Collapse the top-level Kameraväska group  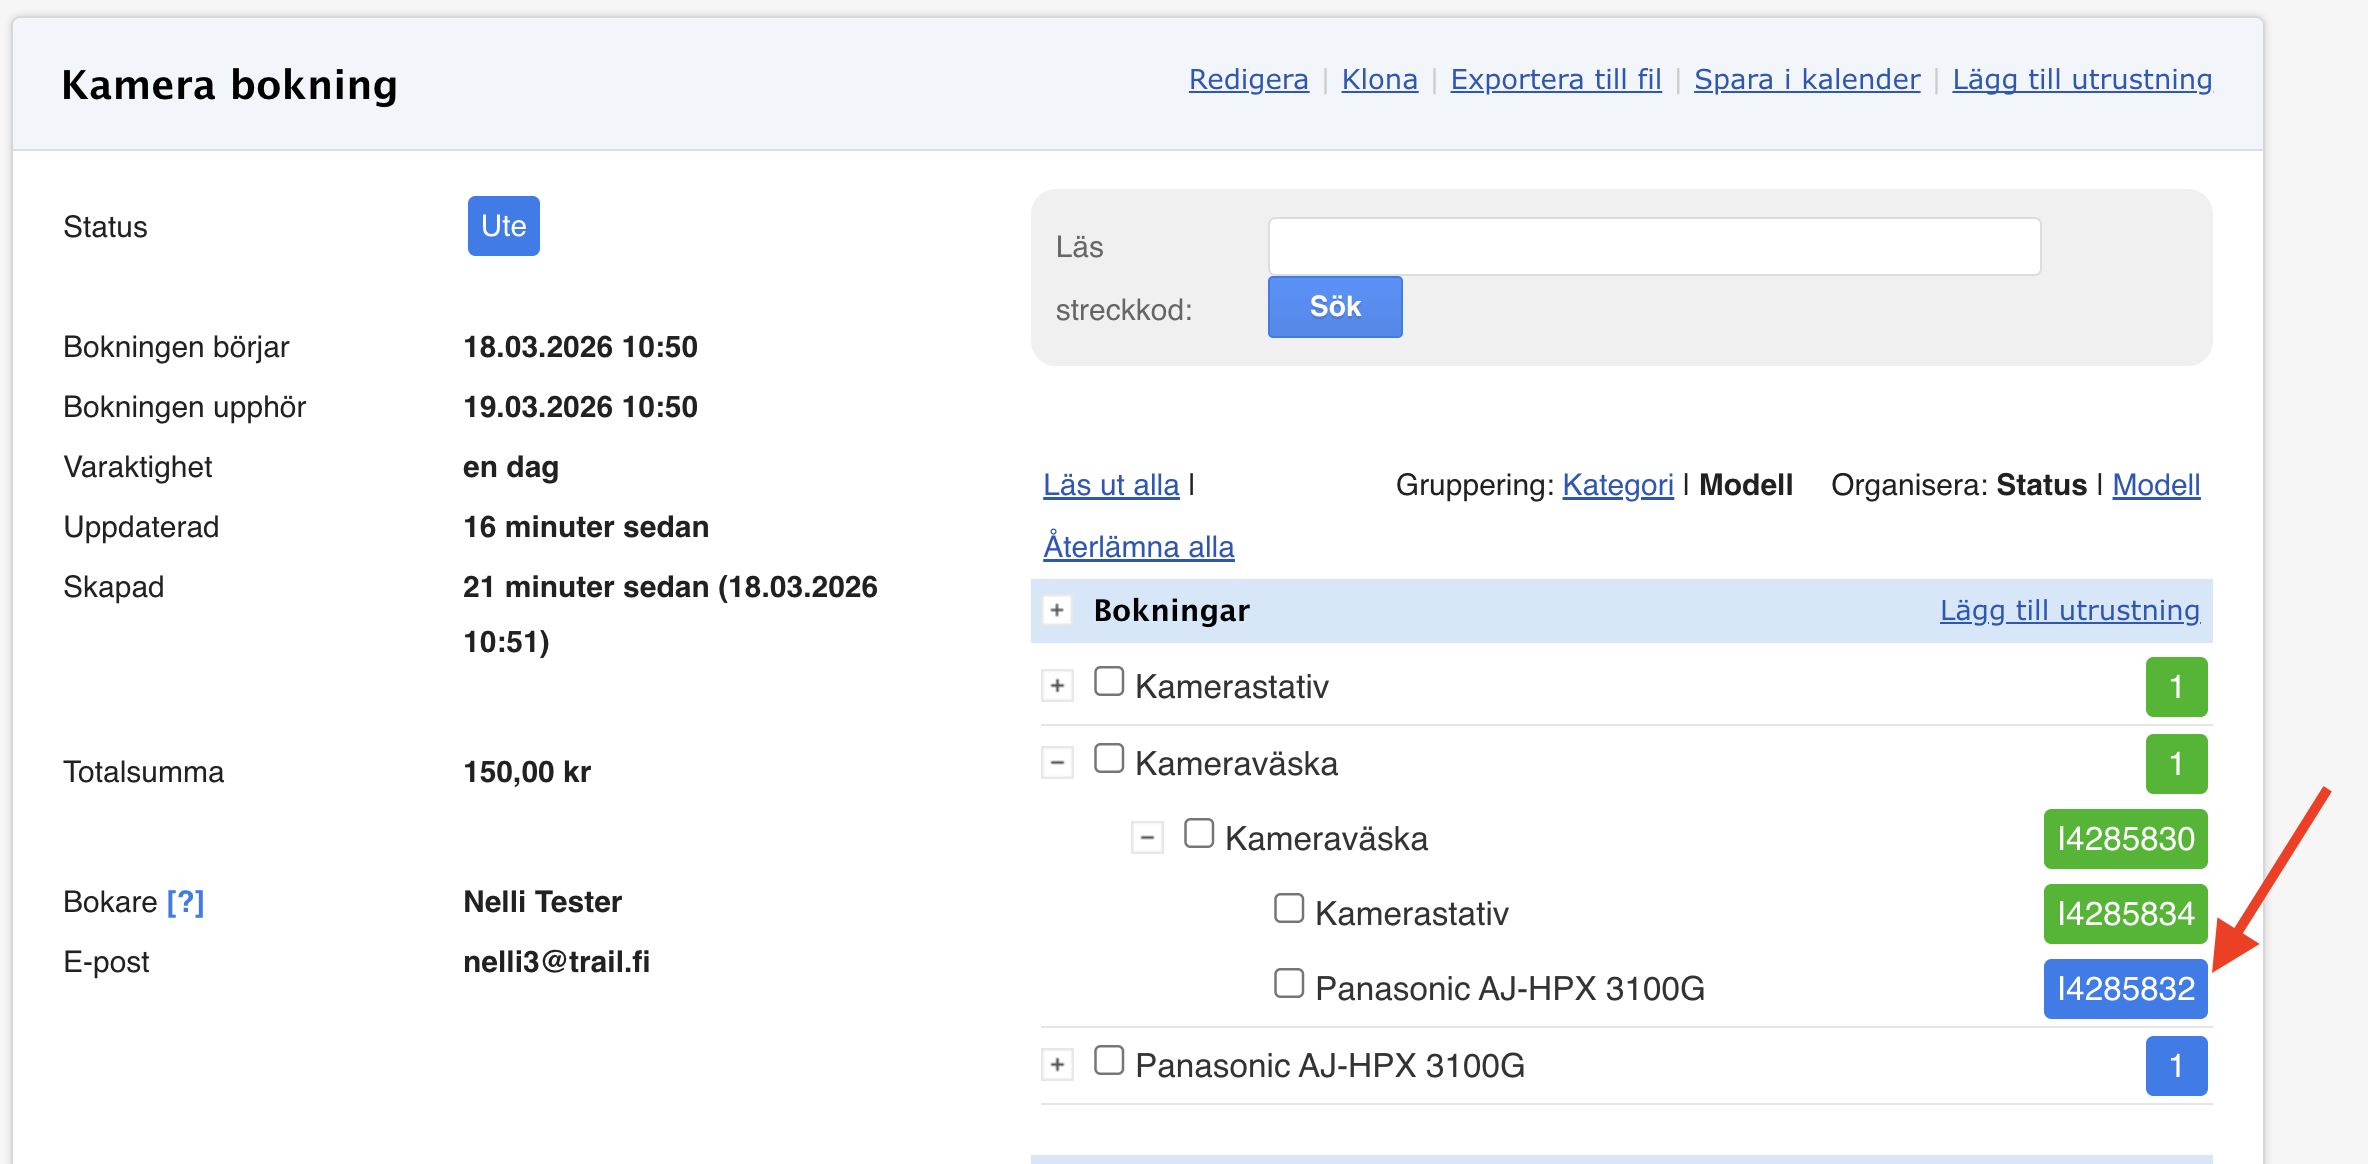point(1057,763)
